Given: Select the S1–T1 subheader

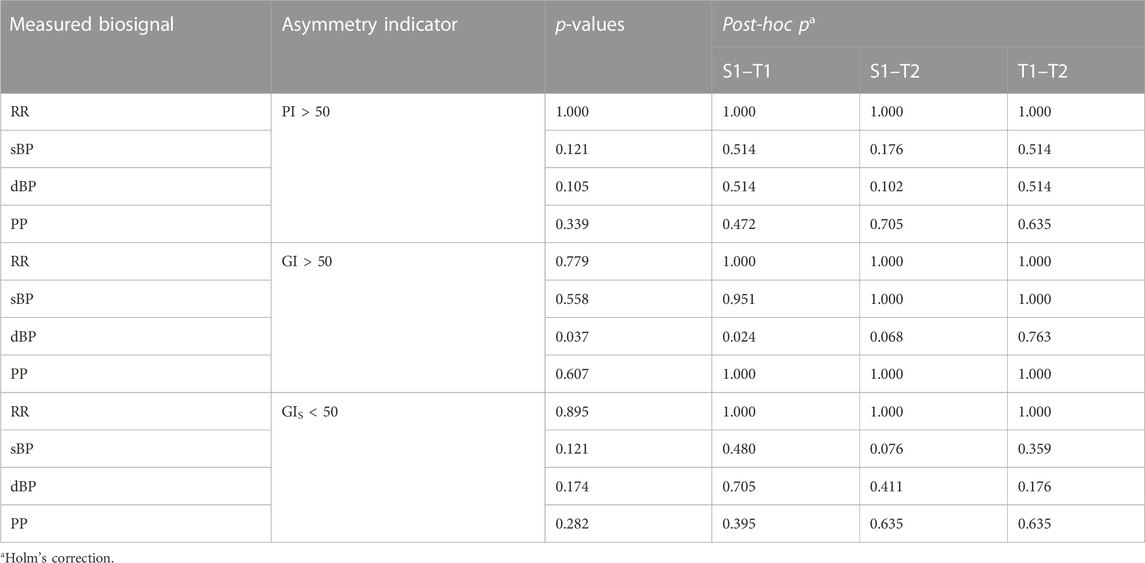Looking at the screenshot, I should [x=785, y=70].
